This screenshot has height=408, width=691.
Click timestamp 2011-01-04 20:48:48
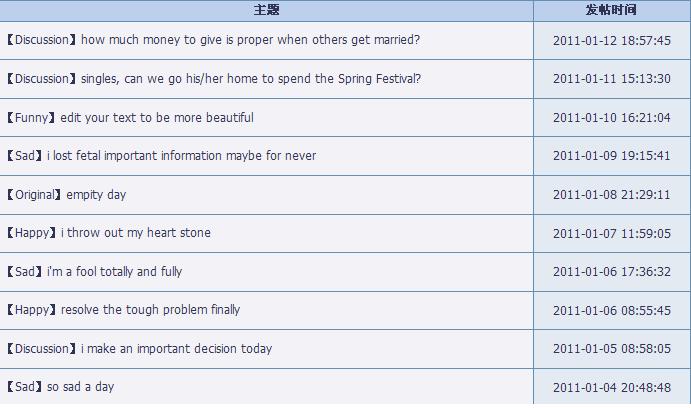pyautogui.click(x=611, y=387)
